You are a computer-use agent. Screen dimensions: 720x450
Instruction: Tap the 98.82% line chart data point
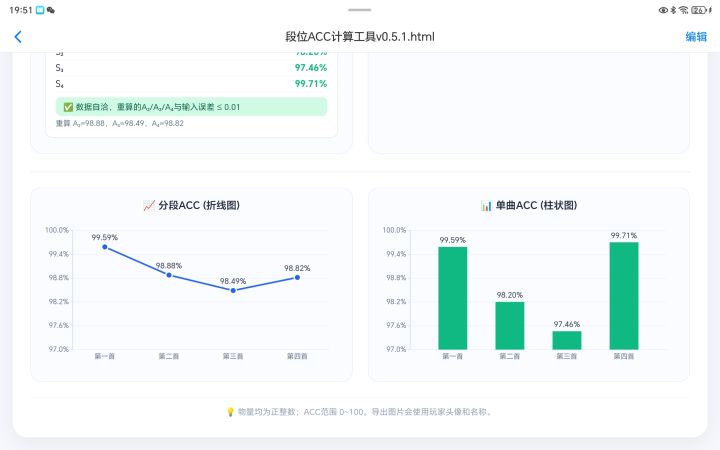[298, 277]
